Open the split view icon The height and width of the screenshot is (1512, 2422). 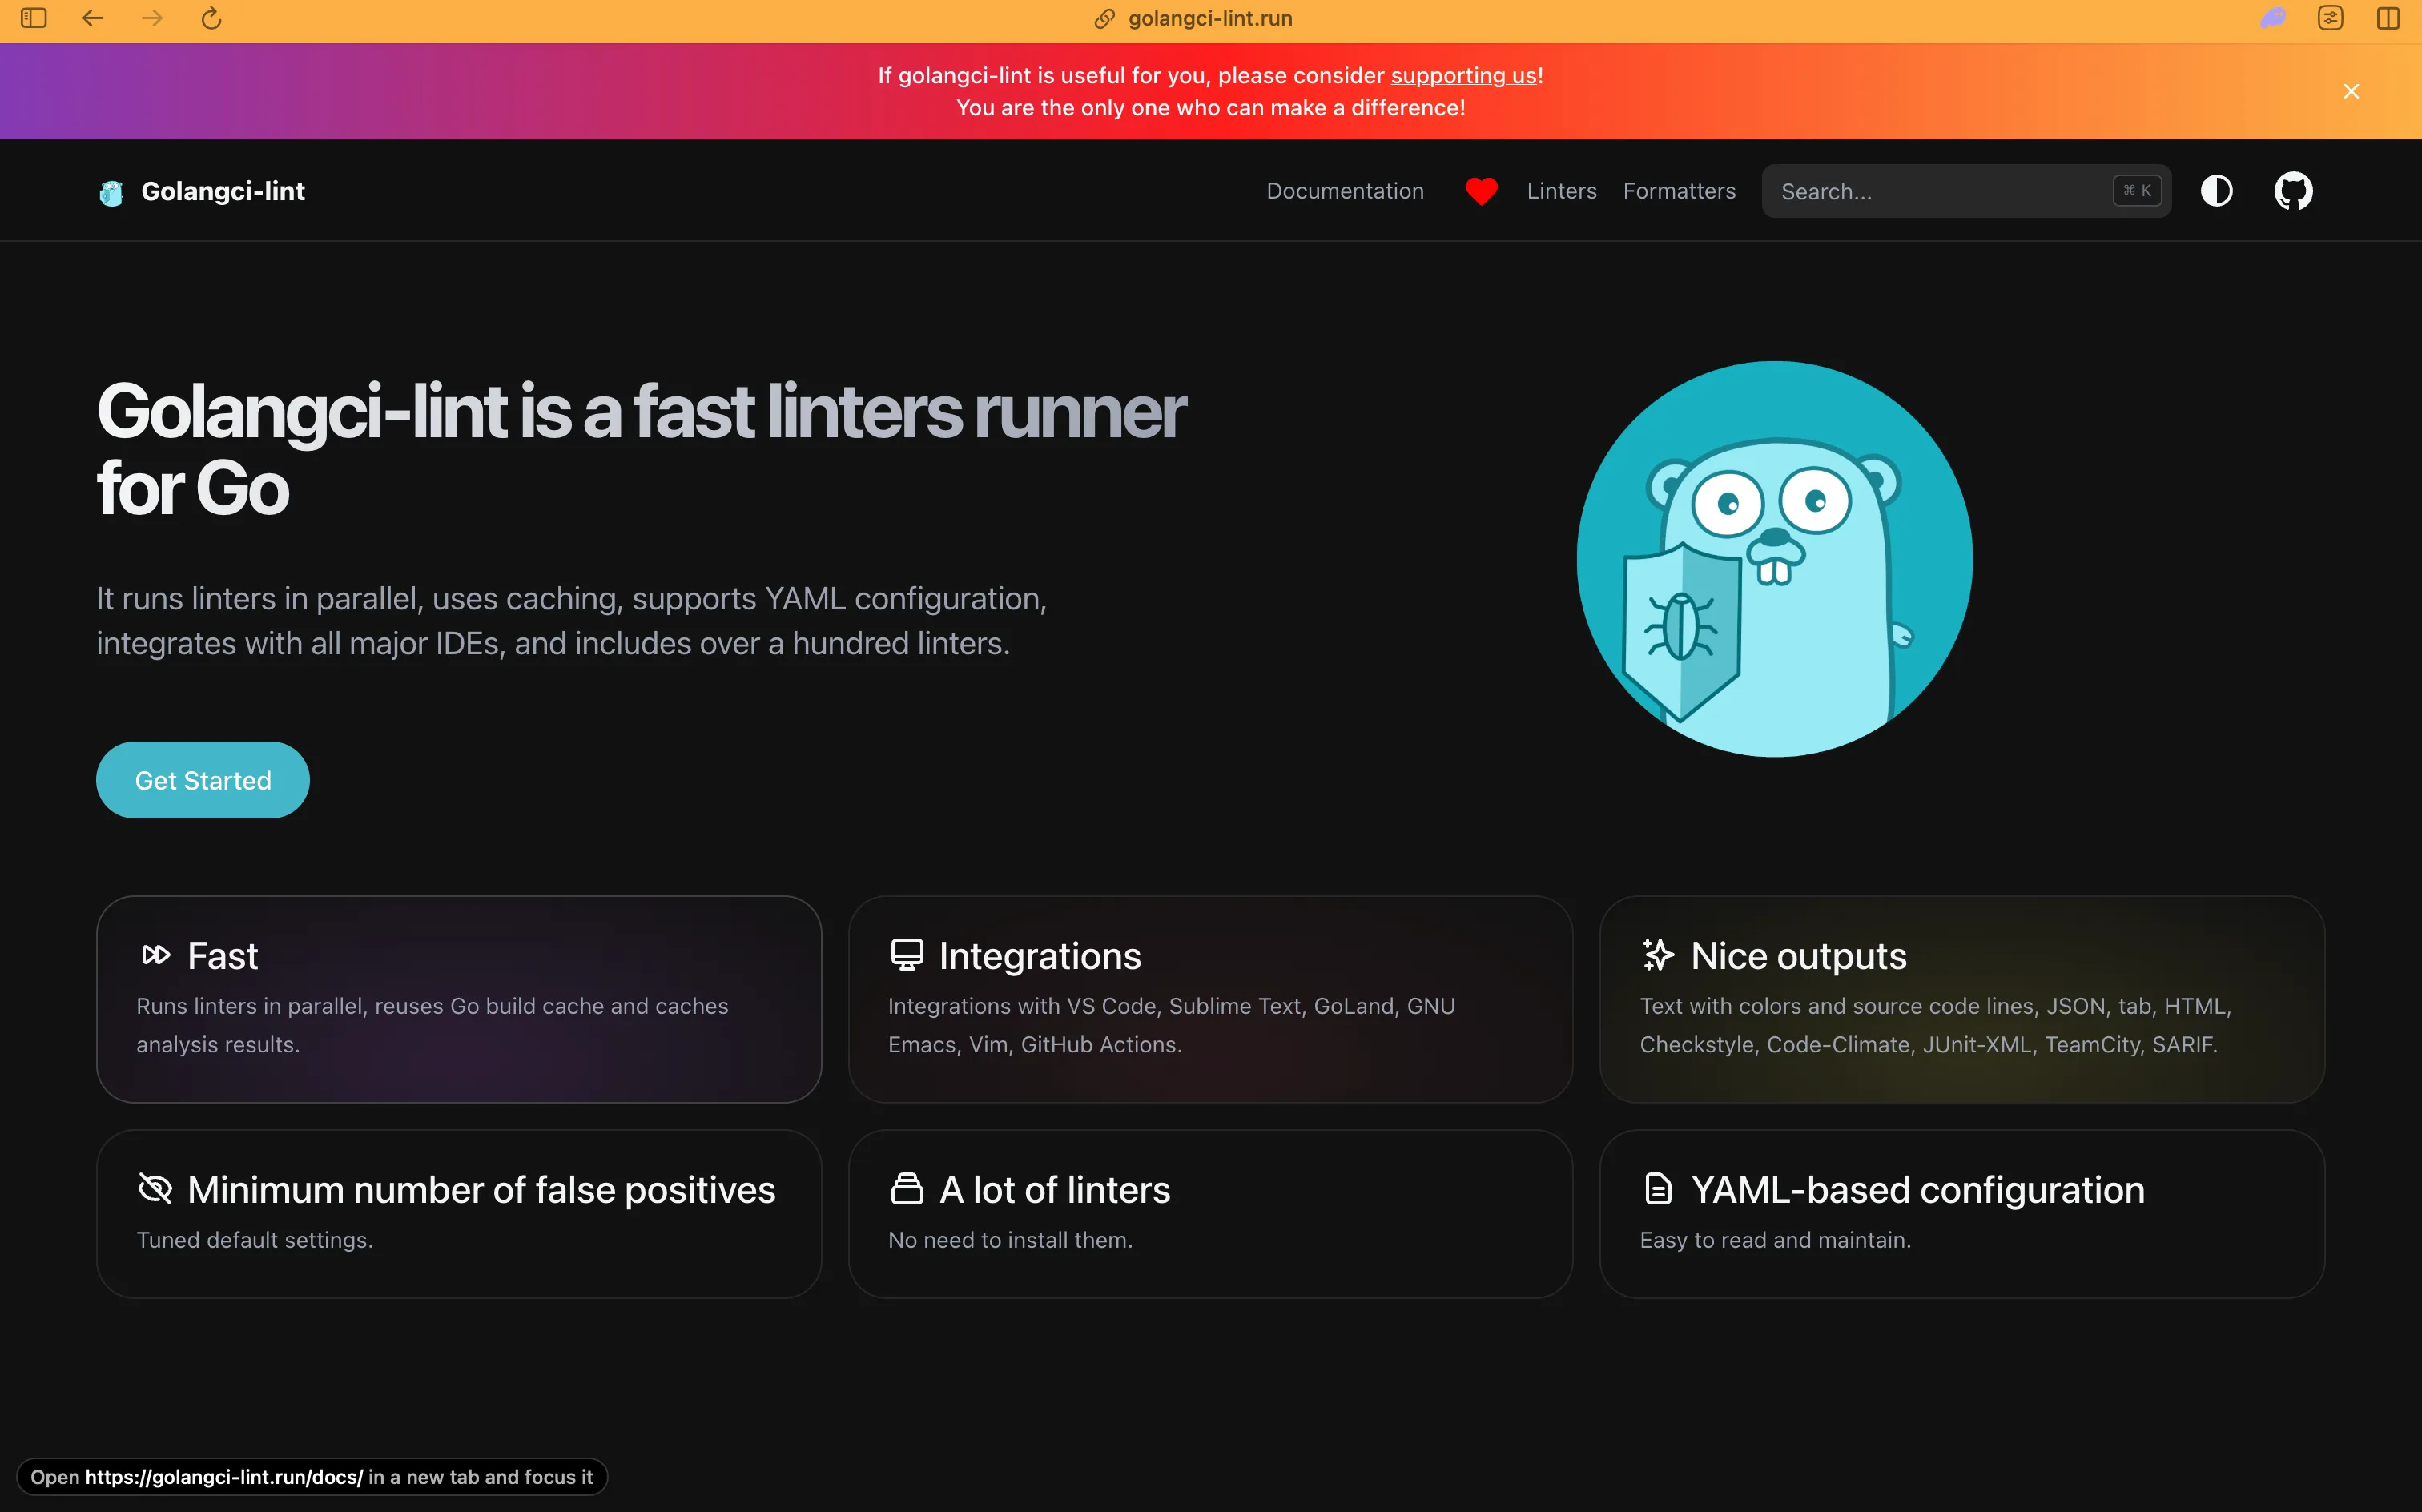pyautogui.click(x=2389, y=18)
